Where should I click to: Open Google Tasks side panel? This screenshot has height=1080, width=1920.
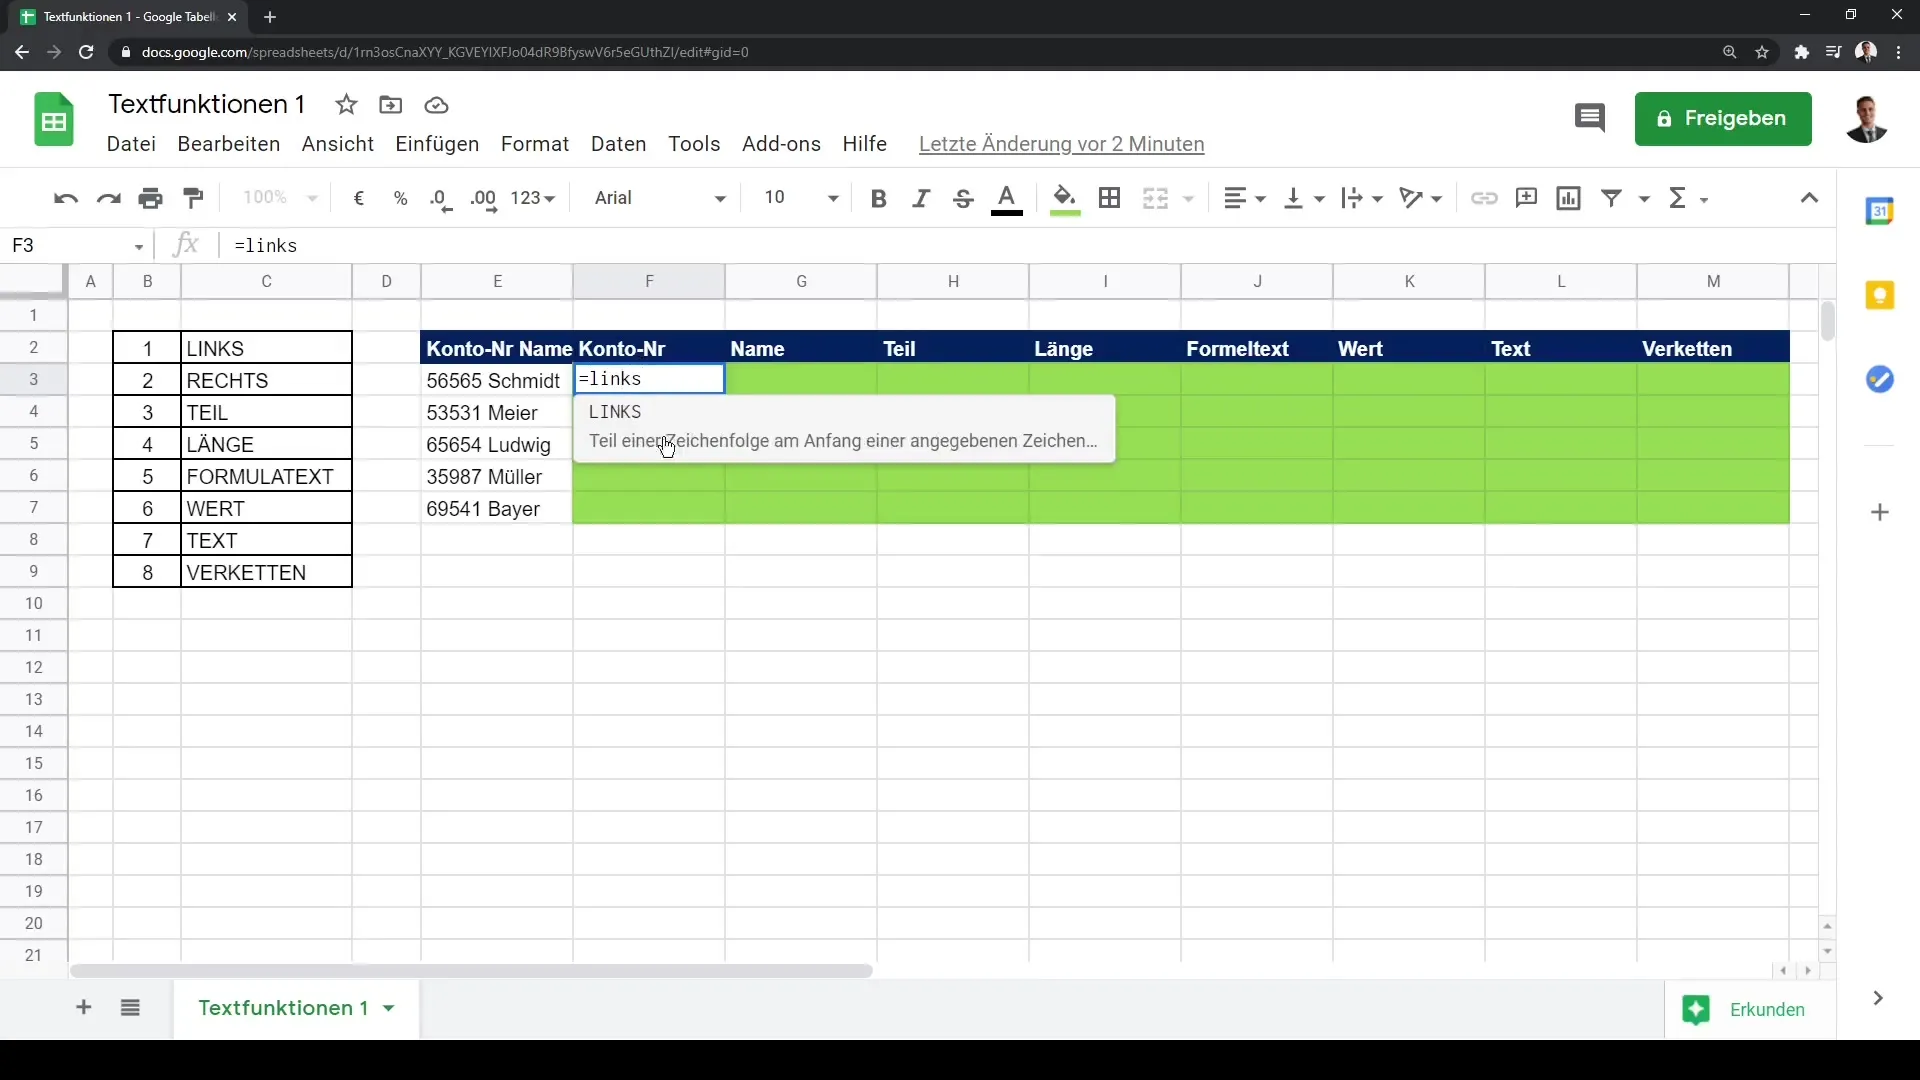pos(1880,379)
